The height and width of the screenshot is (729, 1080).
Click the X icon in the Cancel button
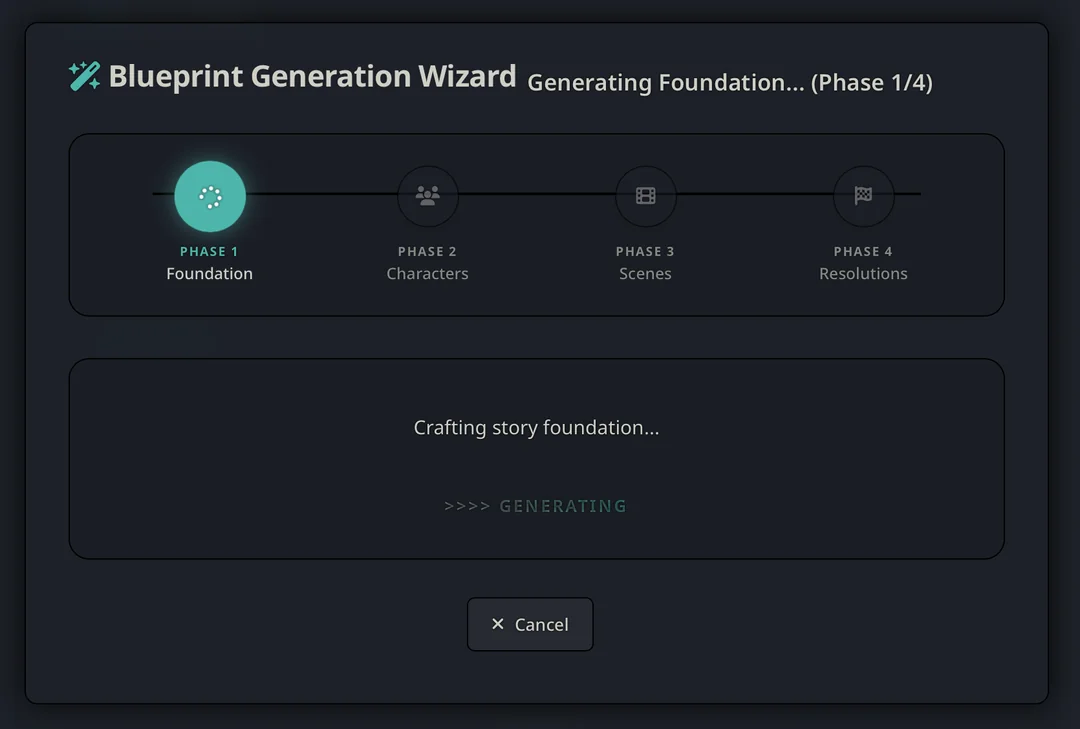498,624
